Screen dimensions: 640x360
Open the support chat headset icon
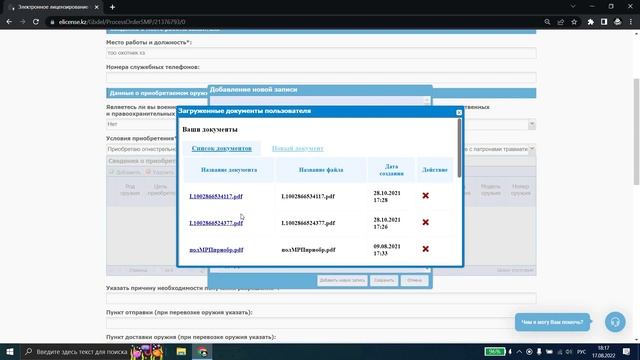(615, 322)
